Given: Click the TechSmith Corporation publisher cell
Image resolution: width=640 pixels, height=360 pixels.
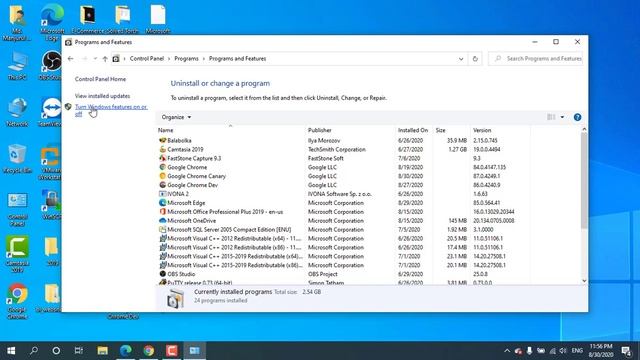Looking at the screenshot, I should click(x=337, y=149).
